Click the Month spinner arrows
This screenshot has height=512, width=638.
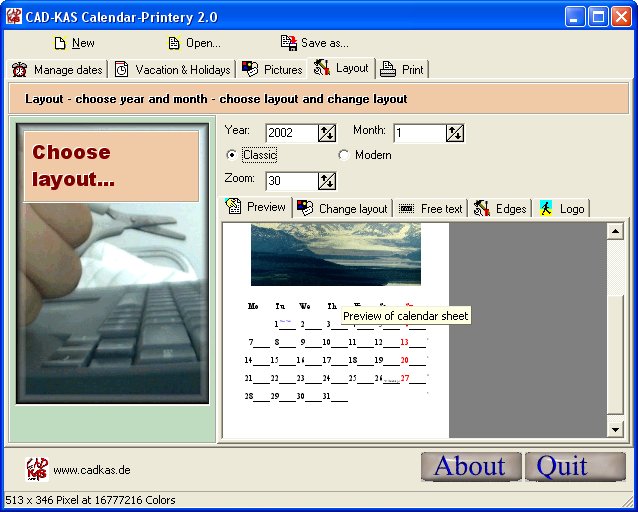point(455,133)
